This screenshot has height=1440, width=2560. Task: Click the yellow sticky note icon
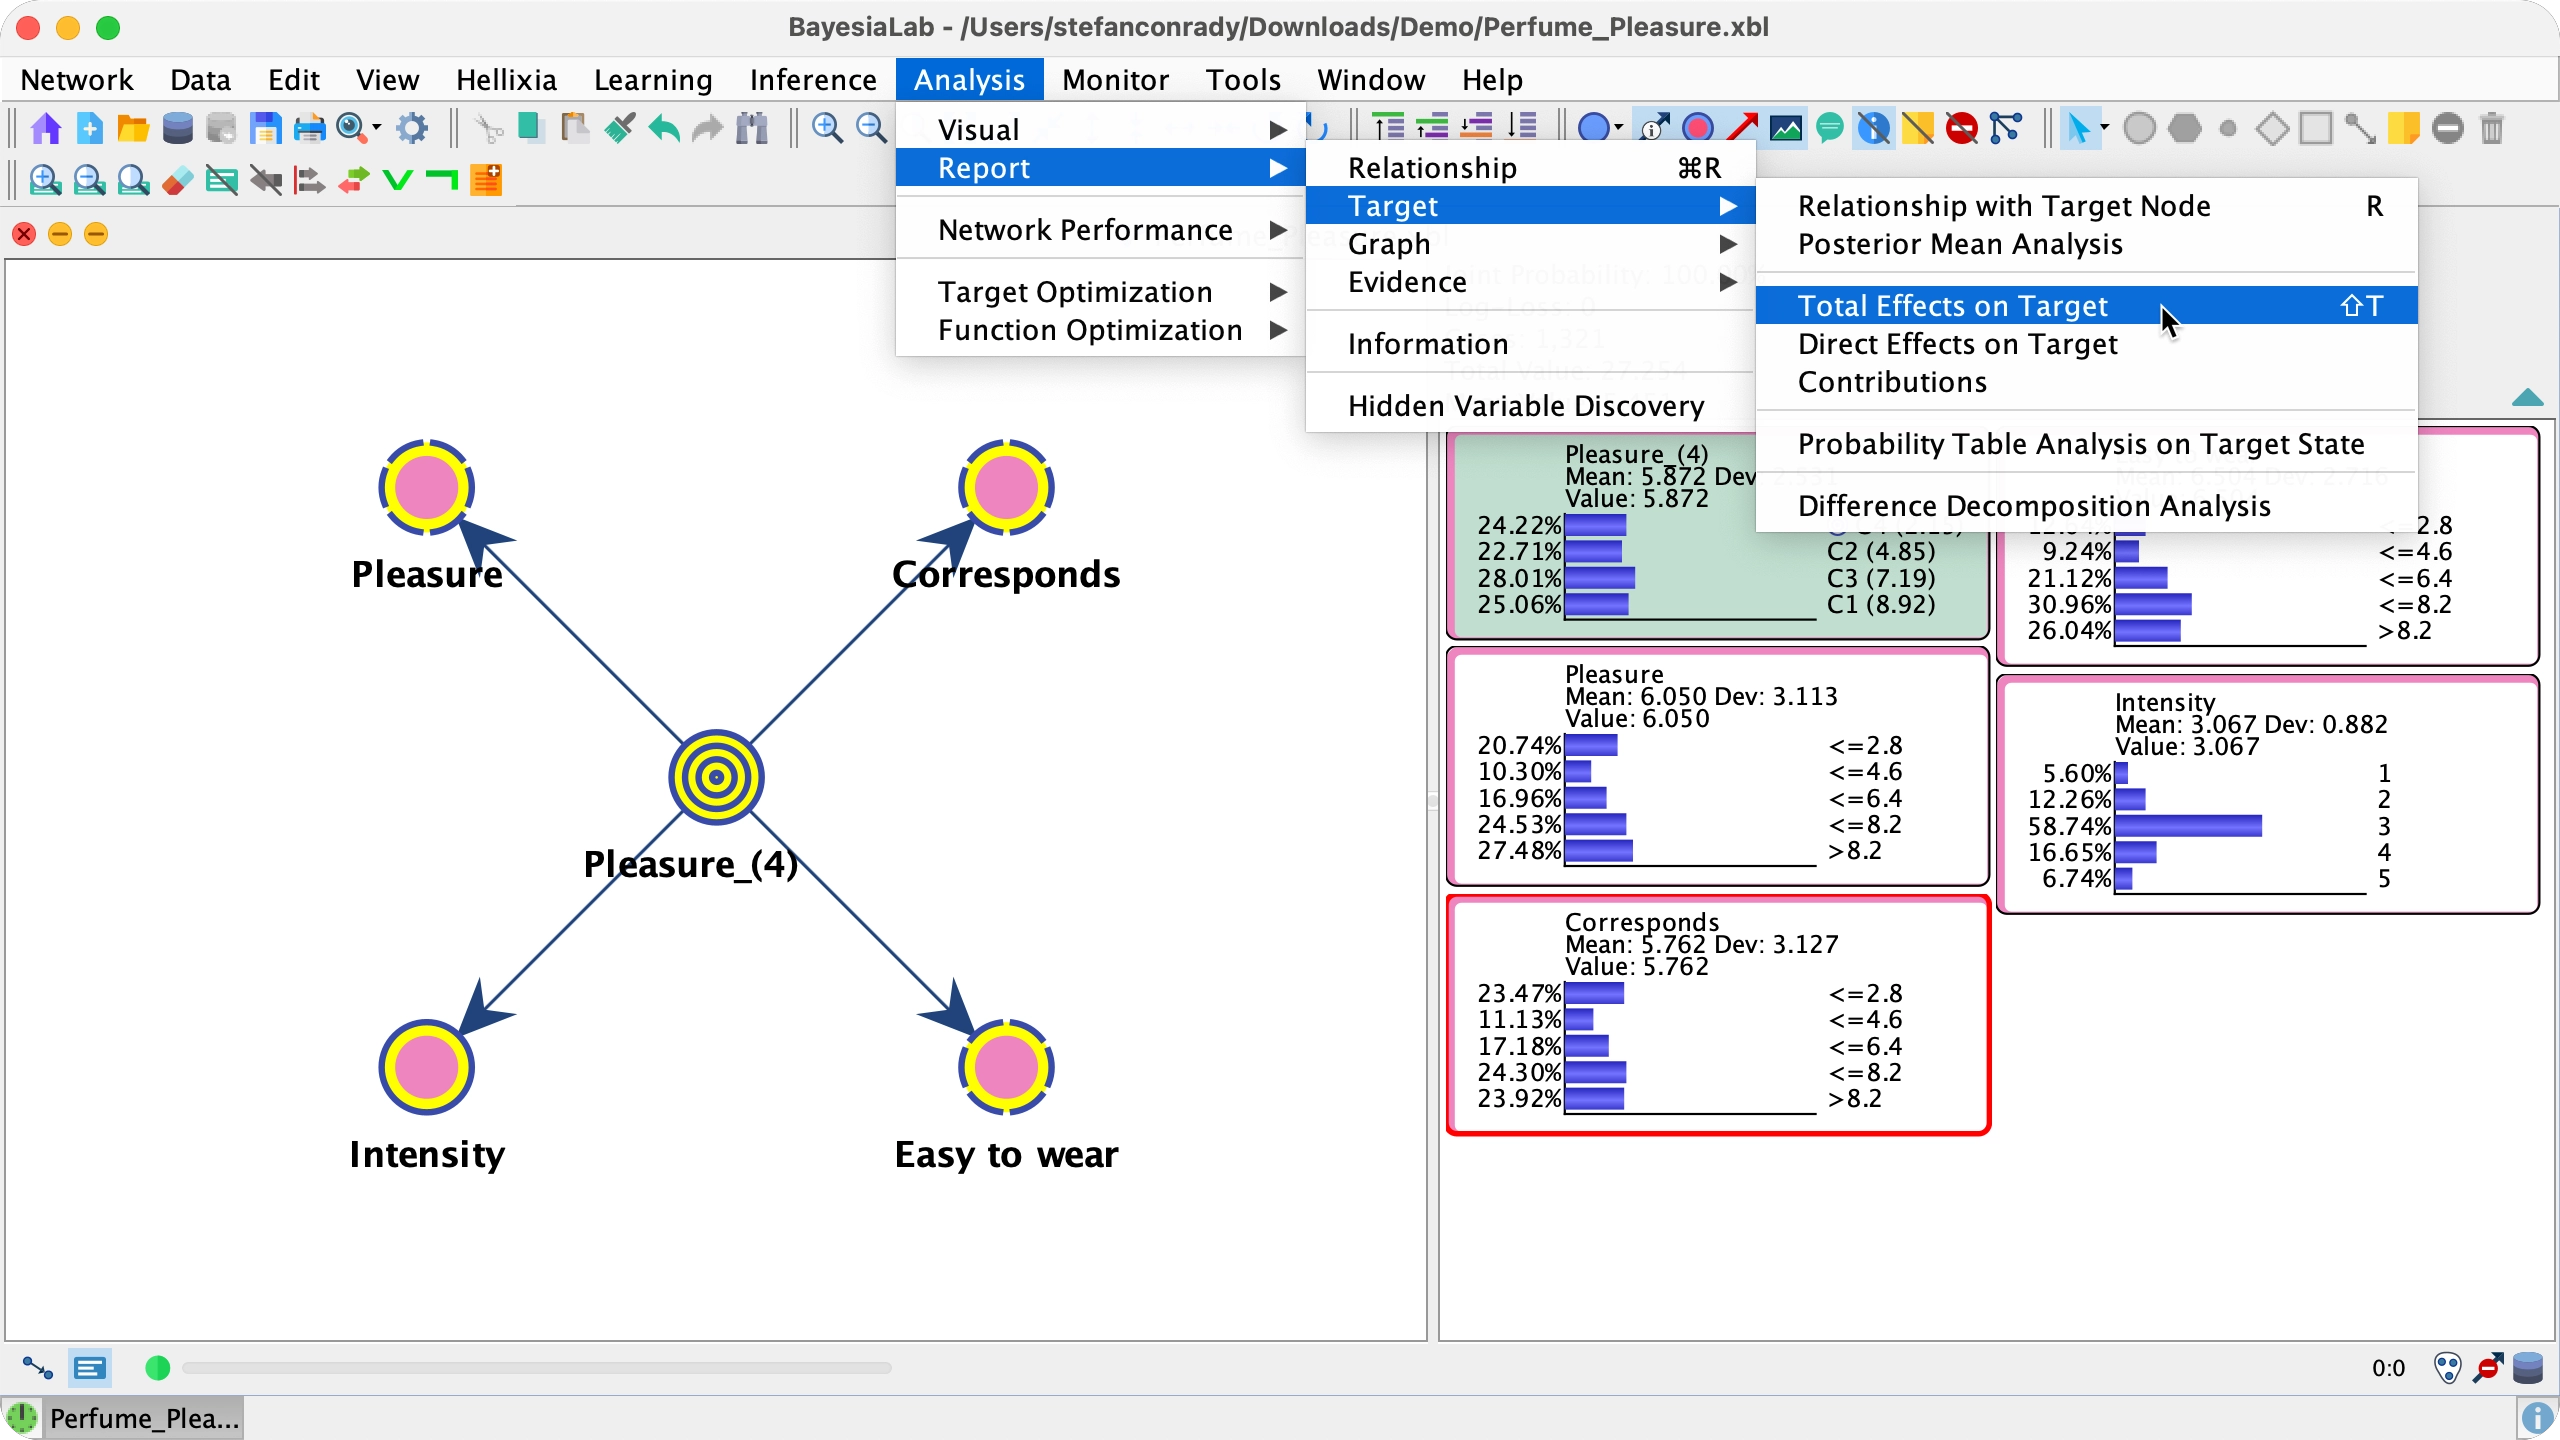pyautogui.click(x=2403, y=128)
